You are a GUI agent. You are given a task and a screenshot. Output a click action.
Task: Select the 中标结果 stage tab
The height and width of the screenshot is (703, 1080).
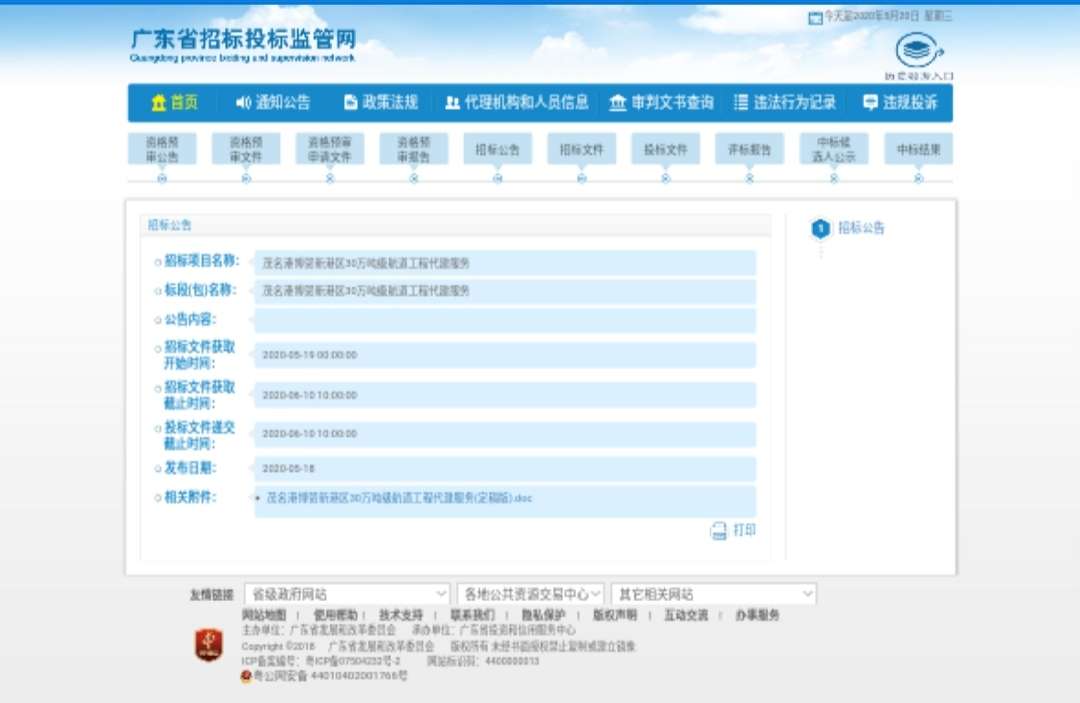point(918,150)
